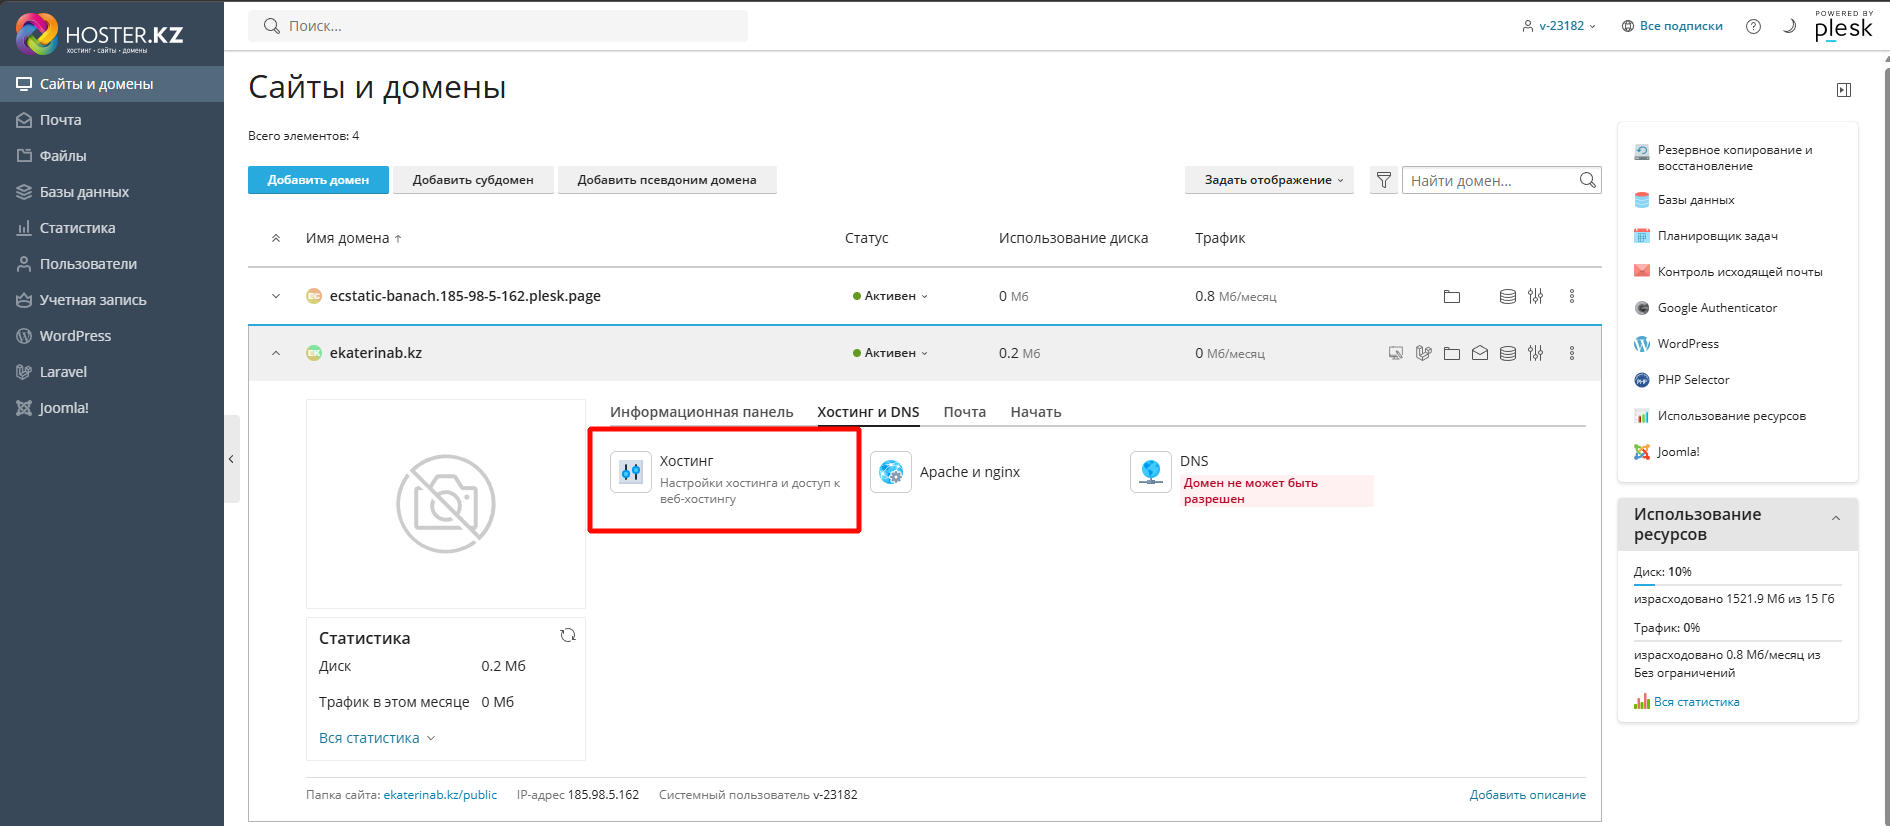Viewport: 1890px width, 826px height.
Task: Click the domain filter funnel icon
Action: [x=1384, y=180]
